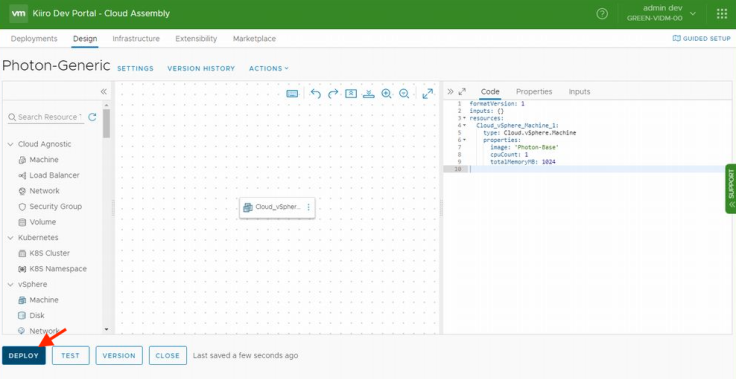Click the "type: Cloud.vSphere.Machine" code line
The height and width of the screenshot is (379, 736).
(529, 133)
